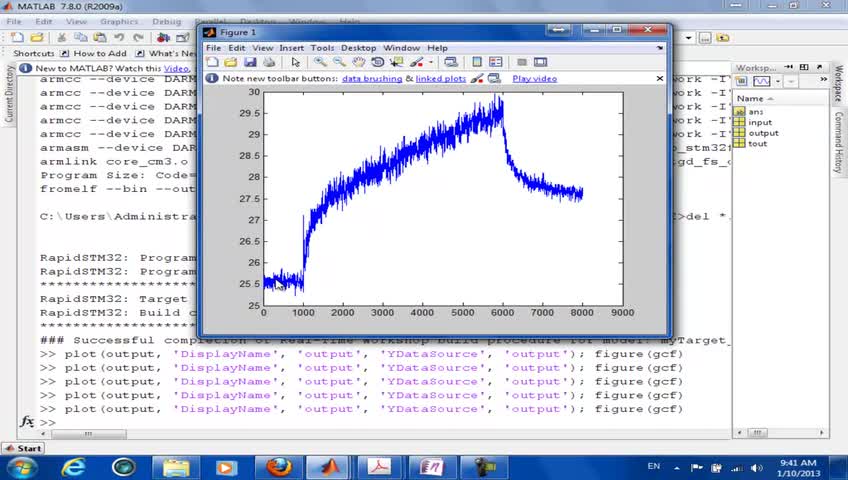
Task: Click the Undo icon in MATLAB toolbar
Action: (x=119, y=38)
